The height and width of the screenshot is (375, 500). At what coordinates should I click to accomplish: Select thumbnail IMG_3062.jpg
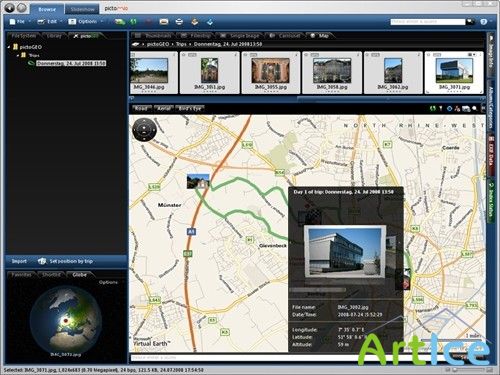[393, 73]
